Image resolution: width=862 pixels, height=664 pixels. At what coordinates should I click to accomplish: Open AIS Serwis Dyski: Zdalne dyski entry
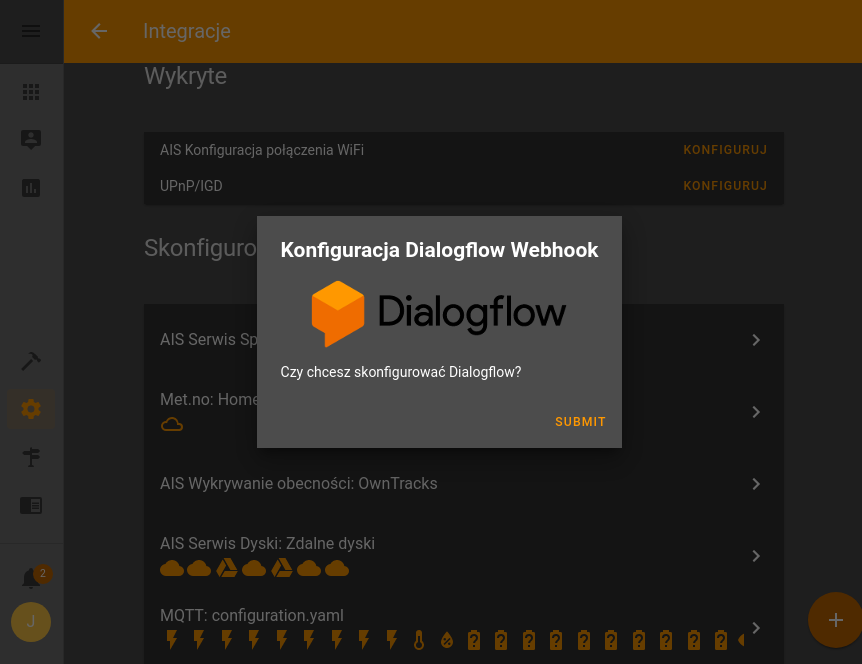coord(463,556)
